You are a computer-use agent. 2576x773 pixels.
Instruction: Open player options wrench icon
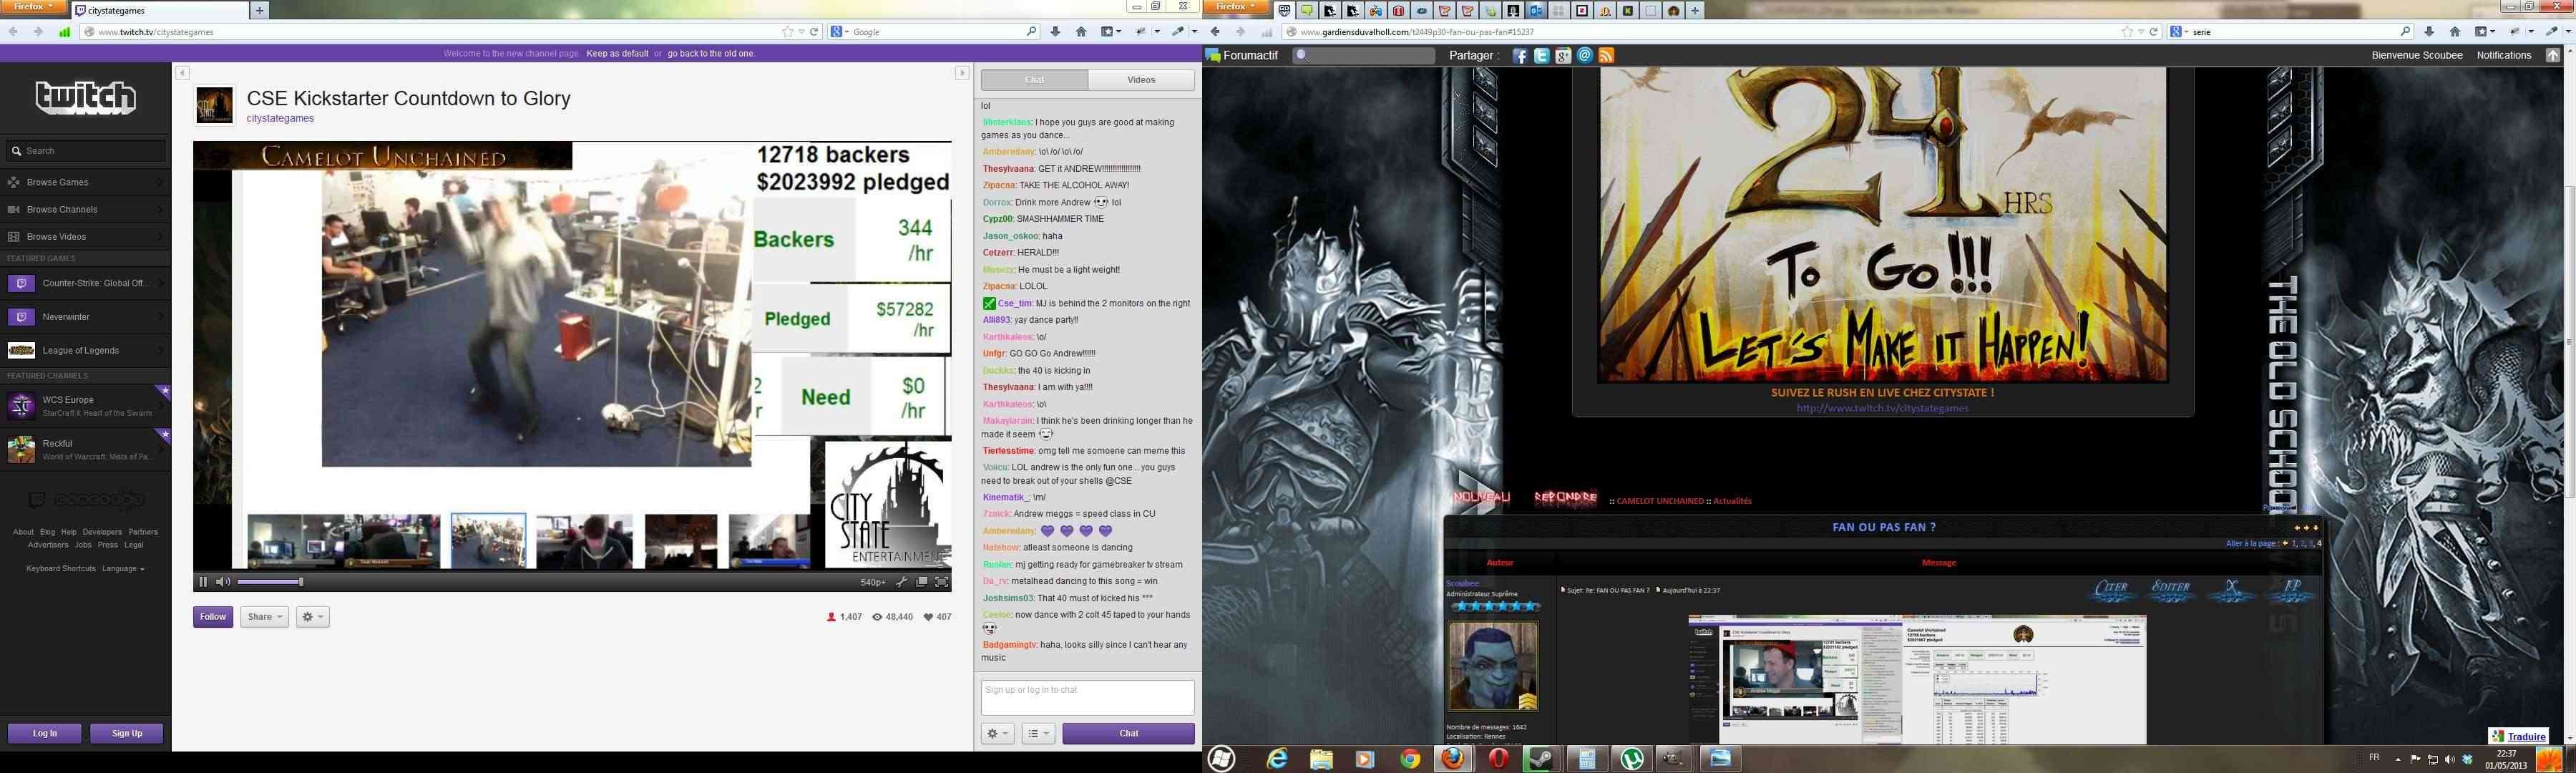click(x=901, y=582)
